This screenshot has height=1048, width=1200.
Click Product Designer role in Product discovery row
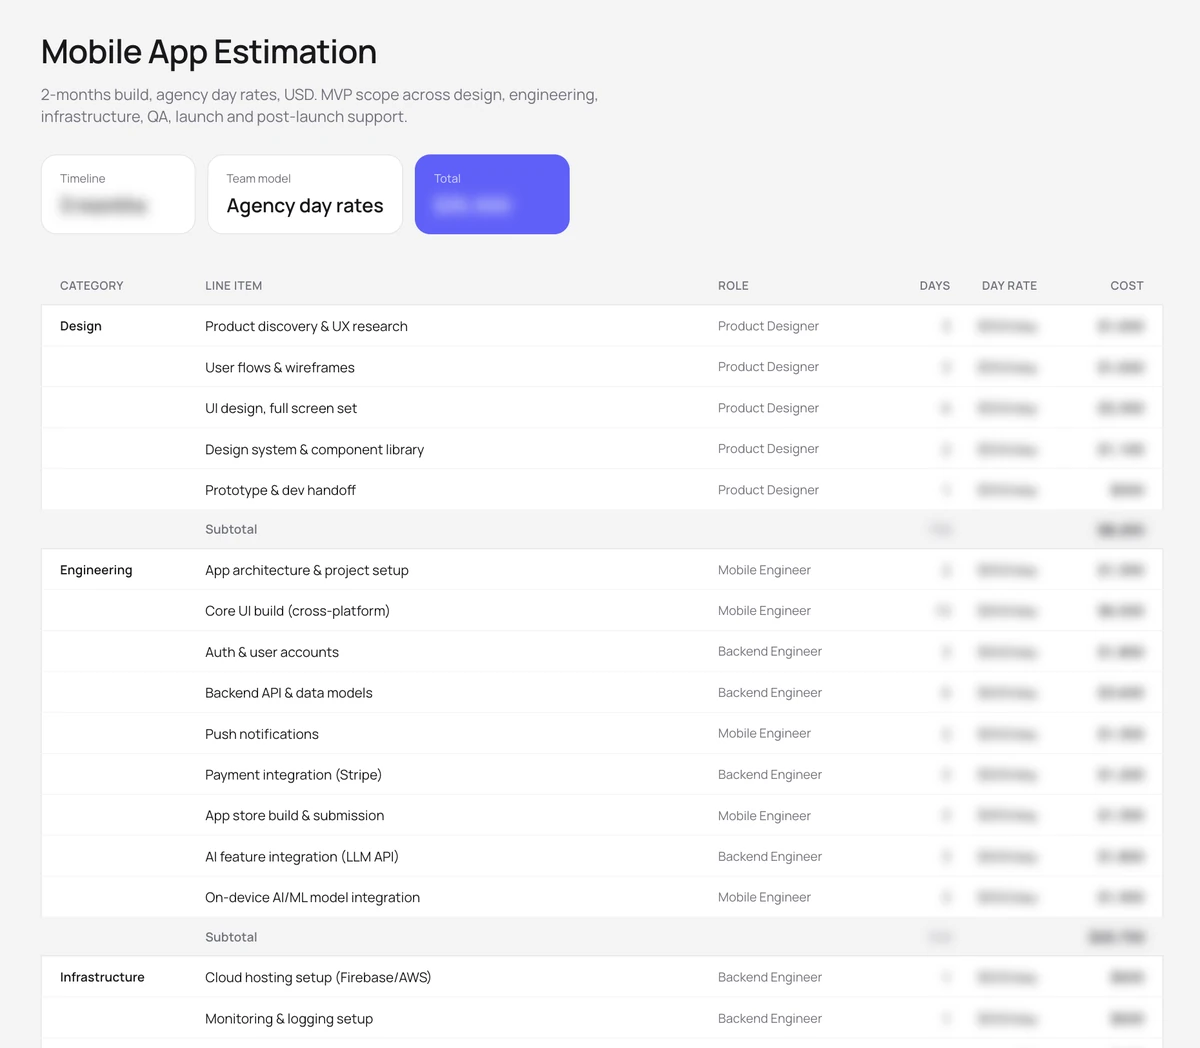[x=768, y=326]
